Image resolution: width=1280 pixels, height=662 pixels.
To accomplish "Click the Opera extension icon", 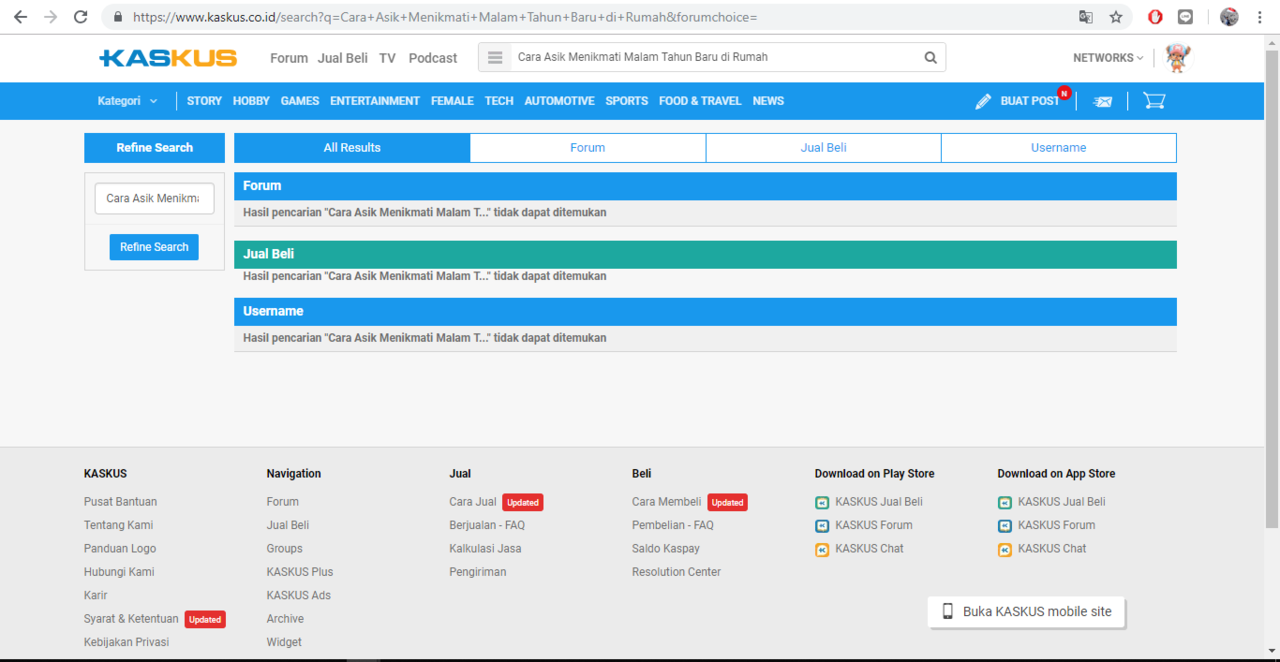I will (x=1155, y=17).
